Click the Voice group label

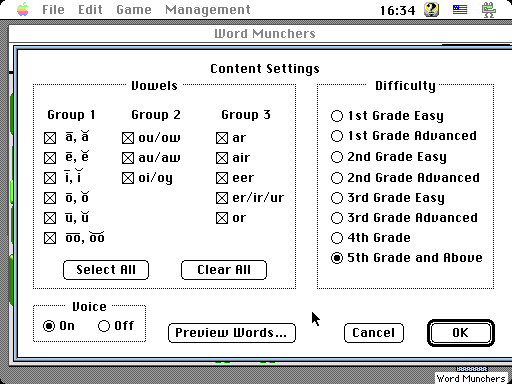click(x=89, y=307)
